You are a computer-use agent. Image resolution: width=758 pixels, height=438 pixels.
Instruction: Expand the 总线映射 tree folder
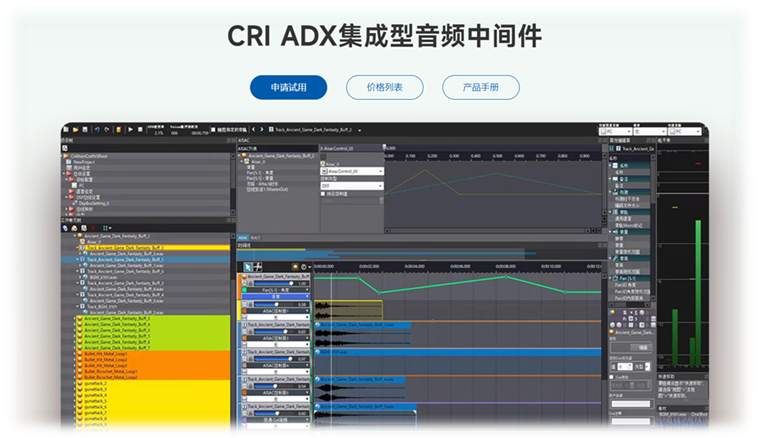67,209
